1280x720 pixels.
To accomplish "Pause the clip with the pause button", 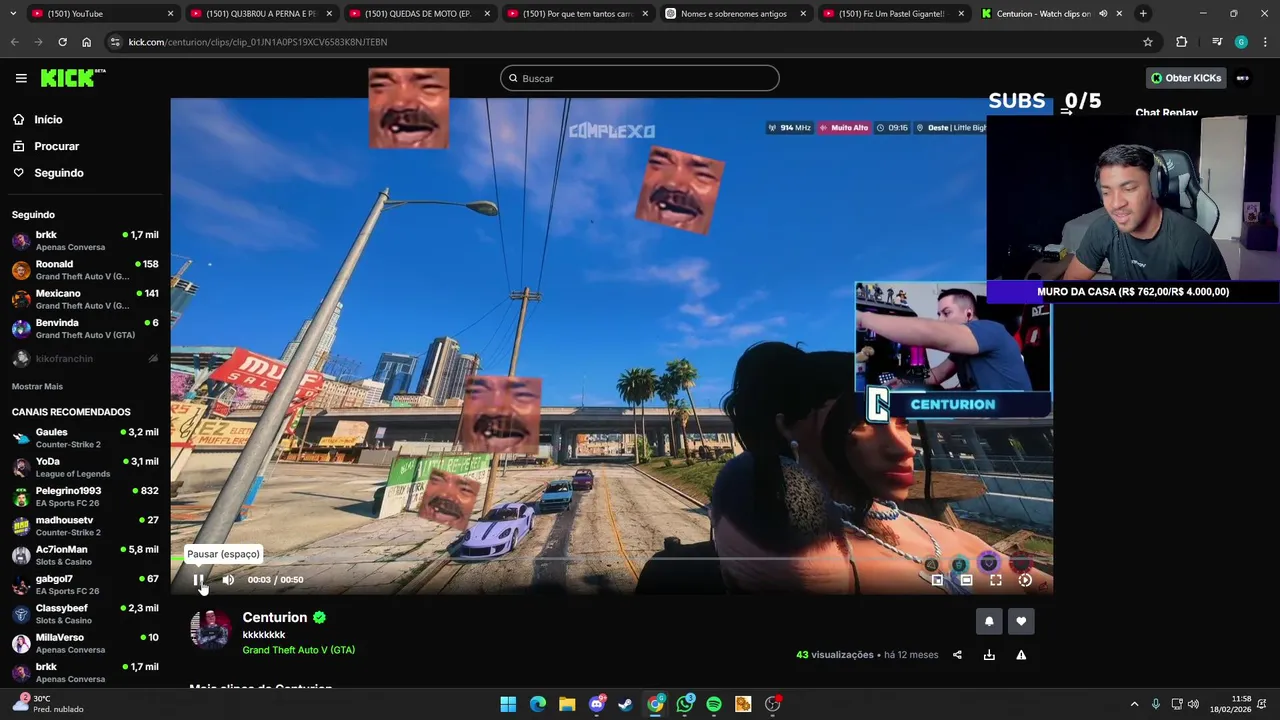I will 198,579.
